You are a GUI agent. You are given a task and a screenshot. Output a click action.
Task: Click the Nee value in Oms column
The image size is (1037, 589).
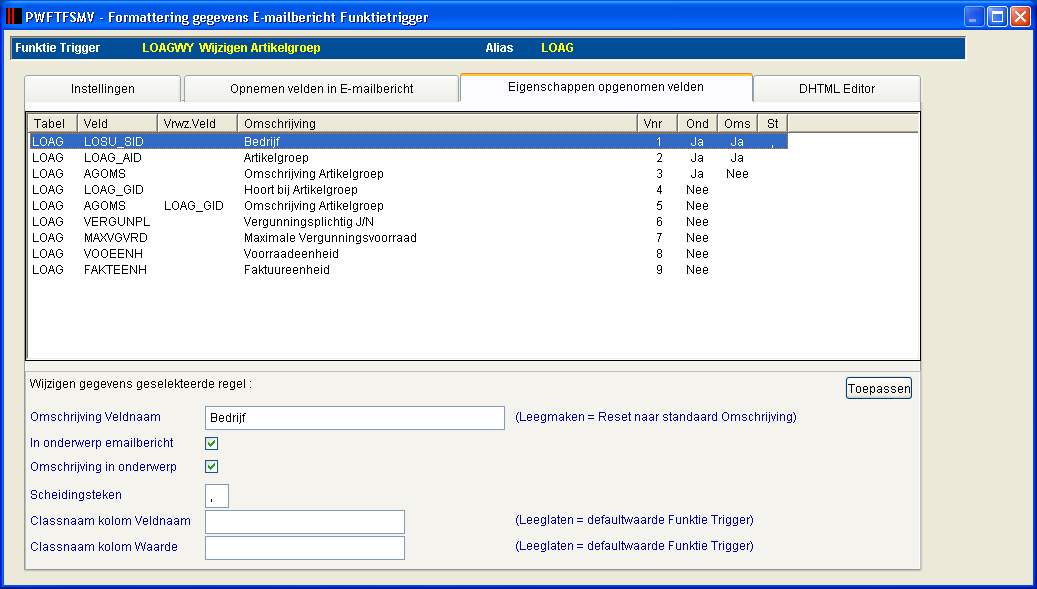(737, 174)
